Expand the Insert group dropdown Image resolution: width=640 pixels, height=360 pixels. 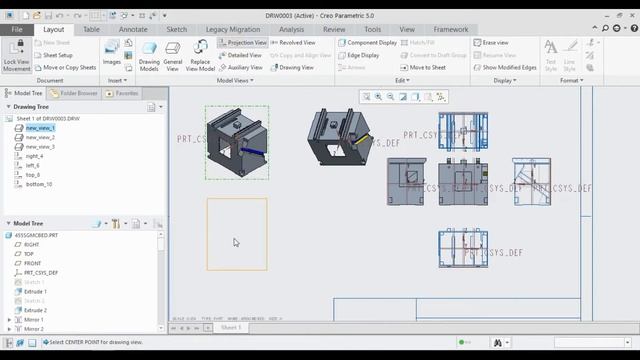[118, 80]
